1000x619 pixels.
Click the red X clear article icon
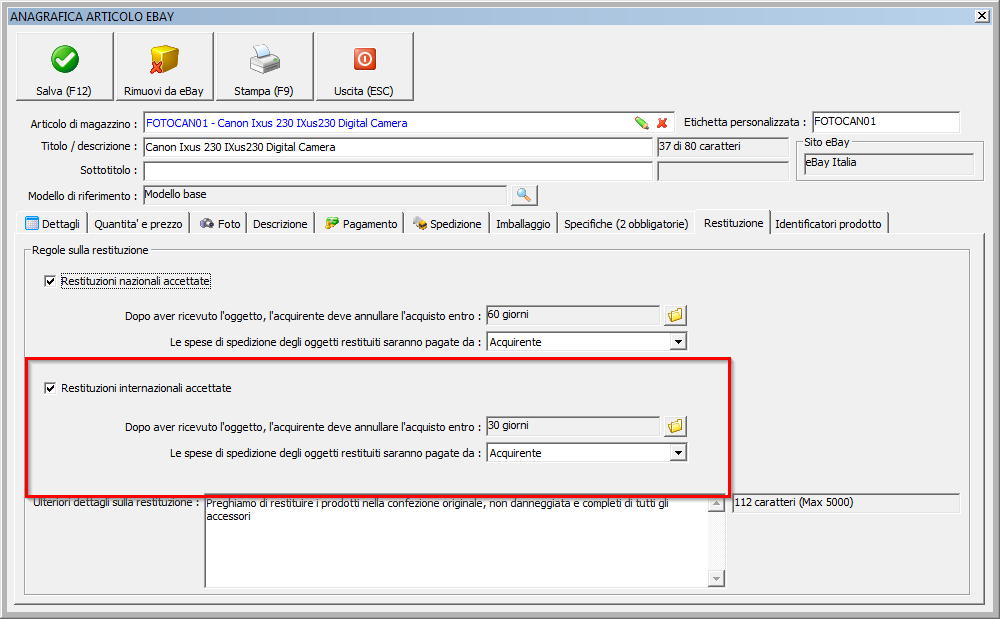(662, 123)
